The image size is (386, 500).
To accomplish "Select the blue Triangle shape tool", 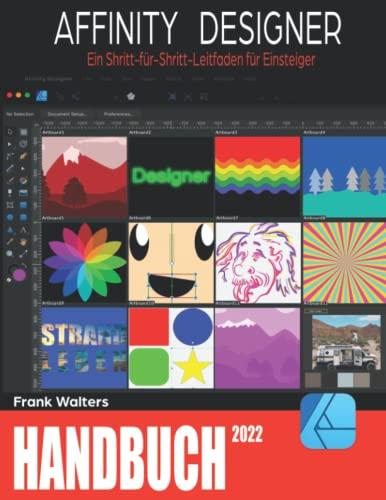I will [x=10, y=230].
